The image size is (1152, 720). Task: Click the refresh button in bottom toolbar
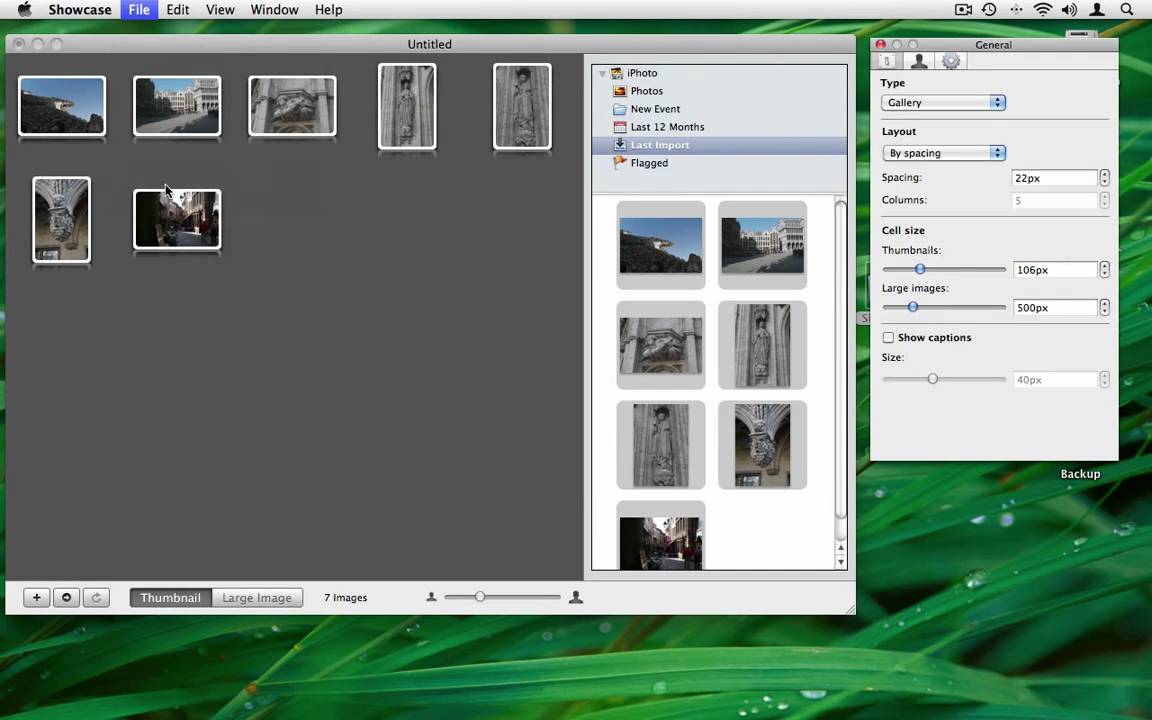click(96, 597)
